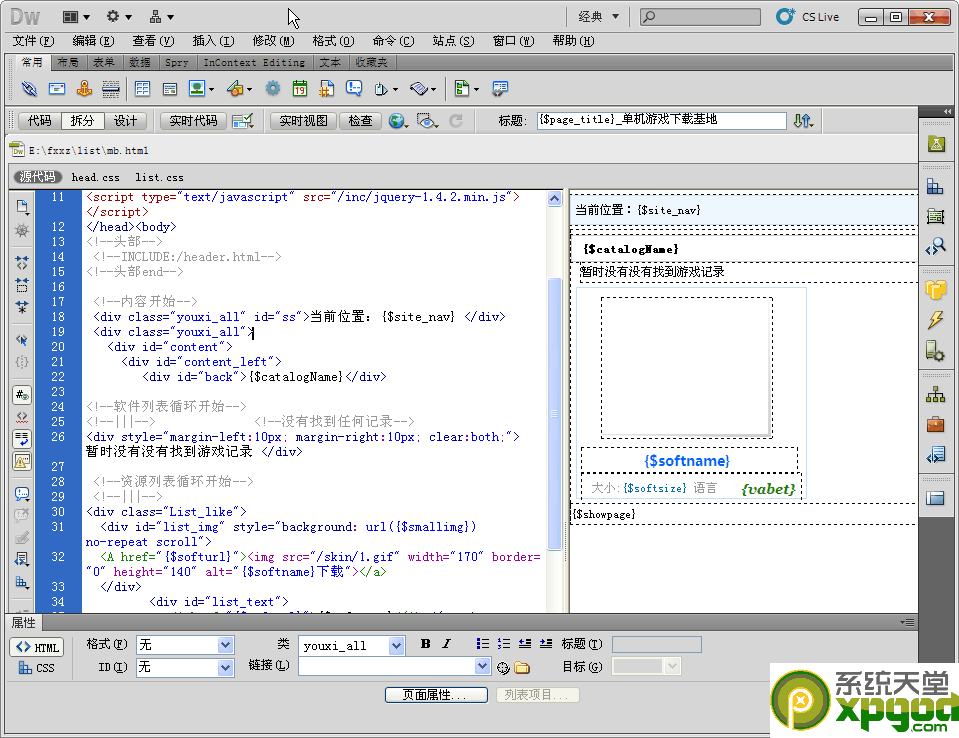This screenshot has width=959, height=738.
Task: Open the 格式 dropdown showing 无
Action: click(184, 645)
